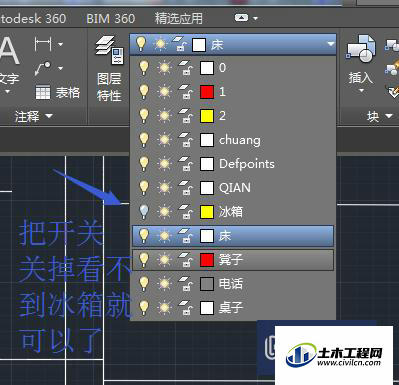
Task: Turn off light bulb for layer 1
Action: 144,92
